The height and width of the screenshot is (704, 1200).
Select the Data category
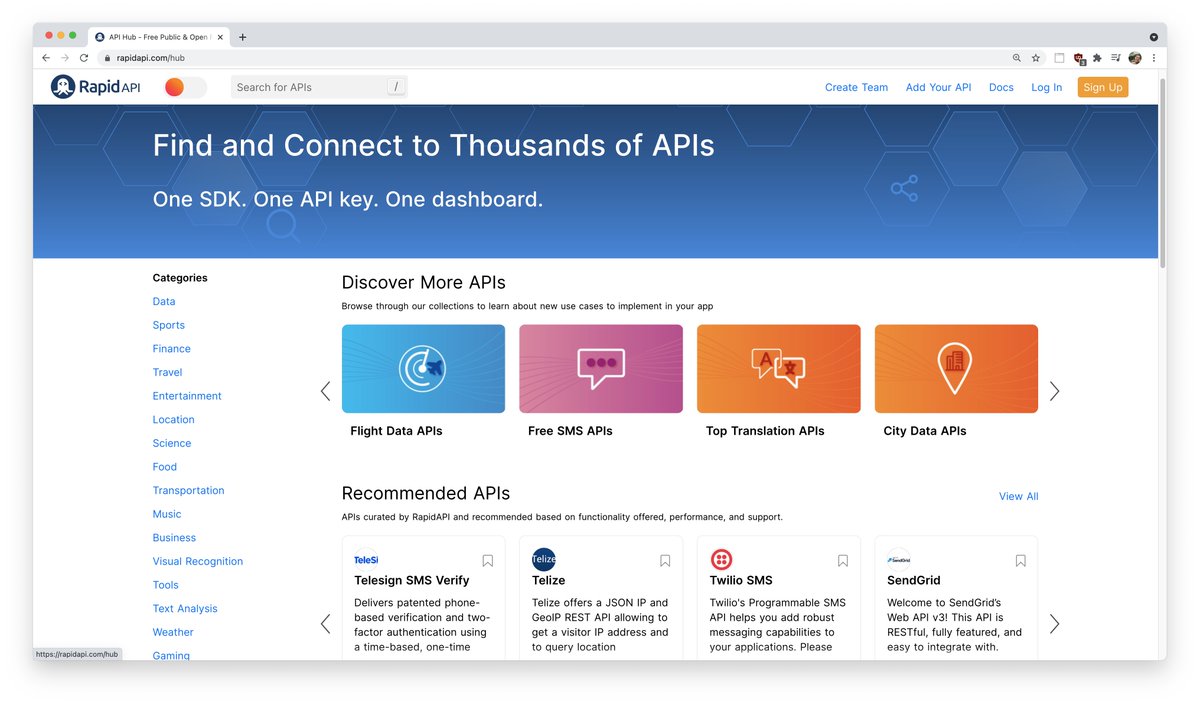click(x=164, y=301)
